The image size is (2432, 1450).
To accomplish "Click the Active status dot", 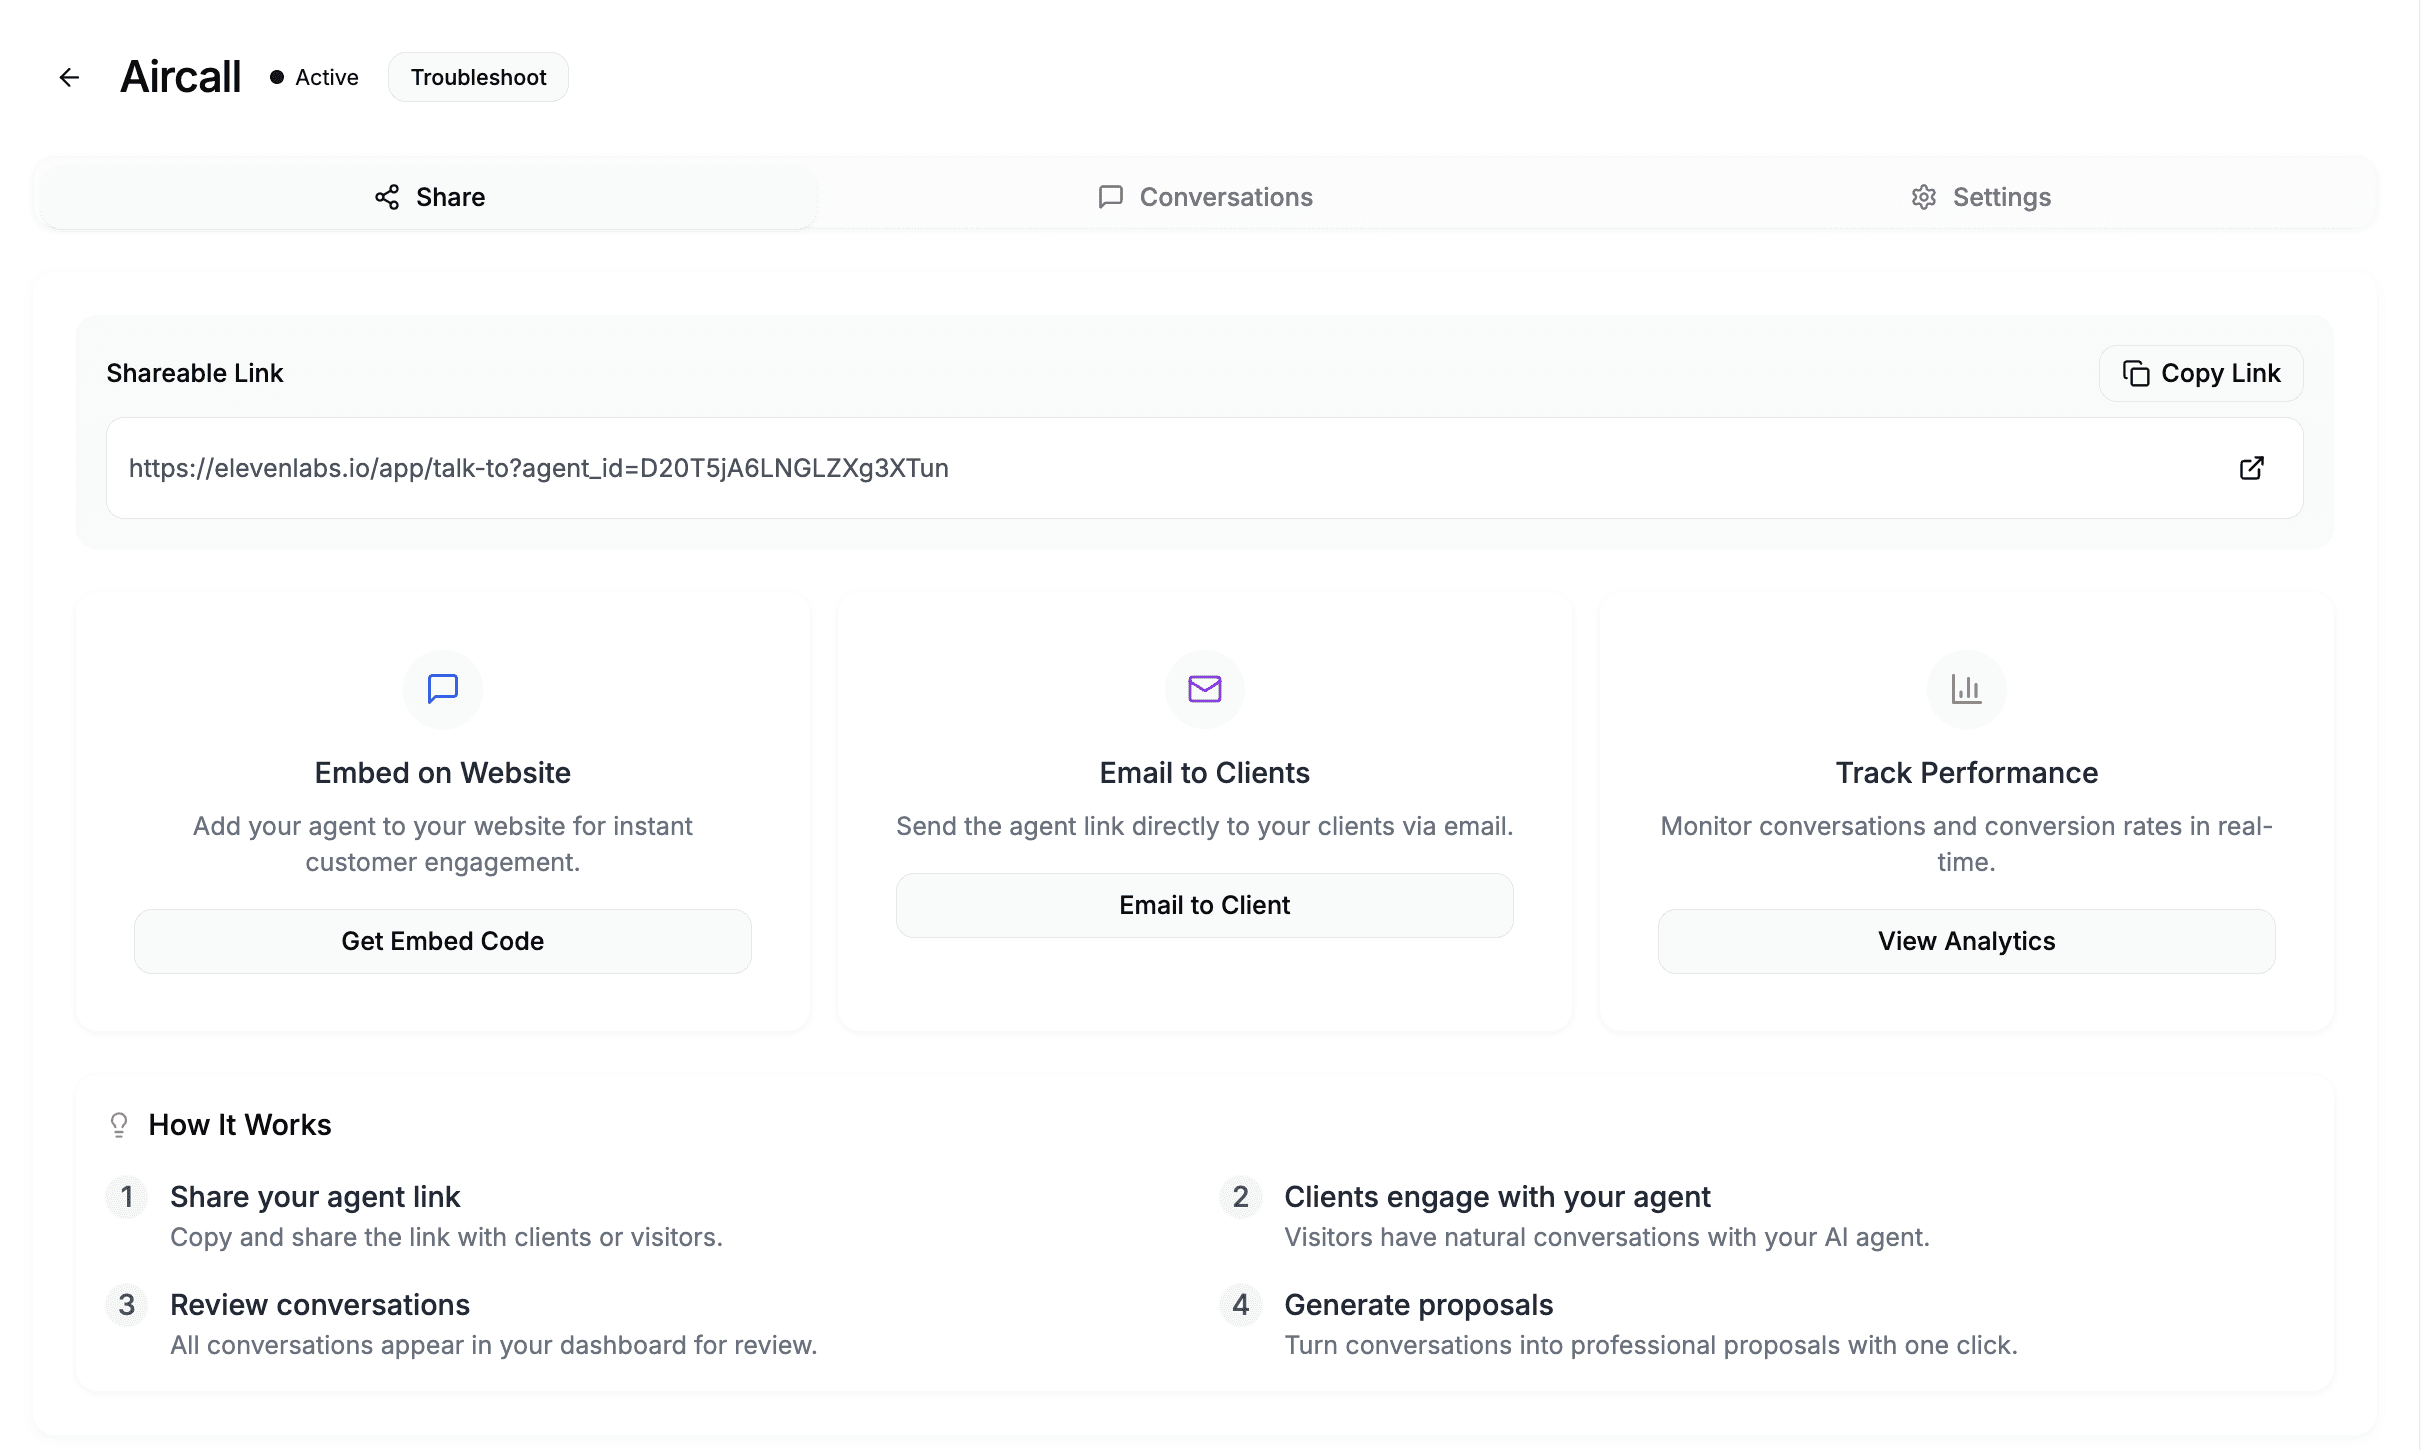I will click(277, 77).
